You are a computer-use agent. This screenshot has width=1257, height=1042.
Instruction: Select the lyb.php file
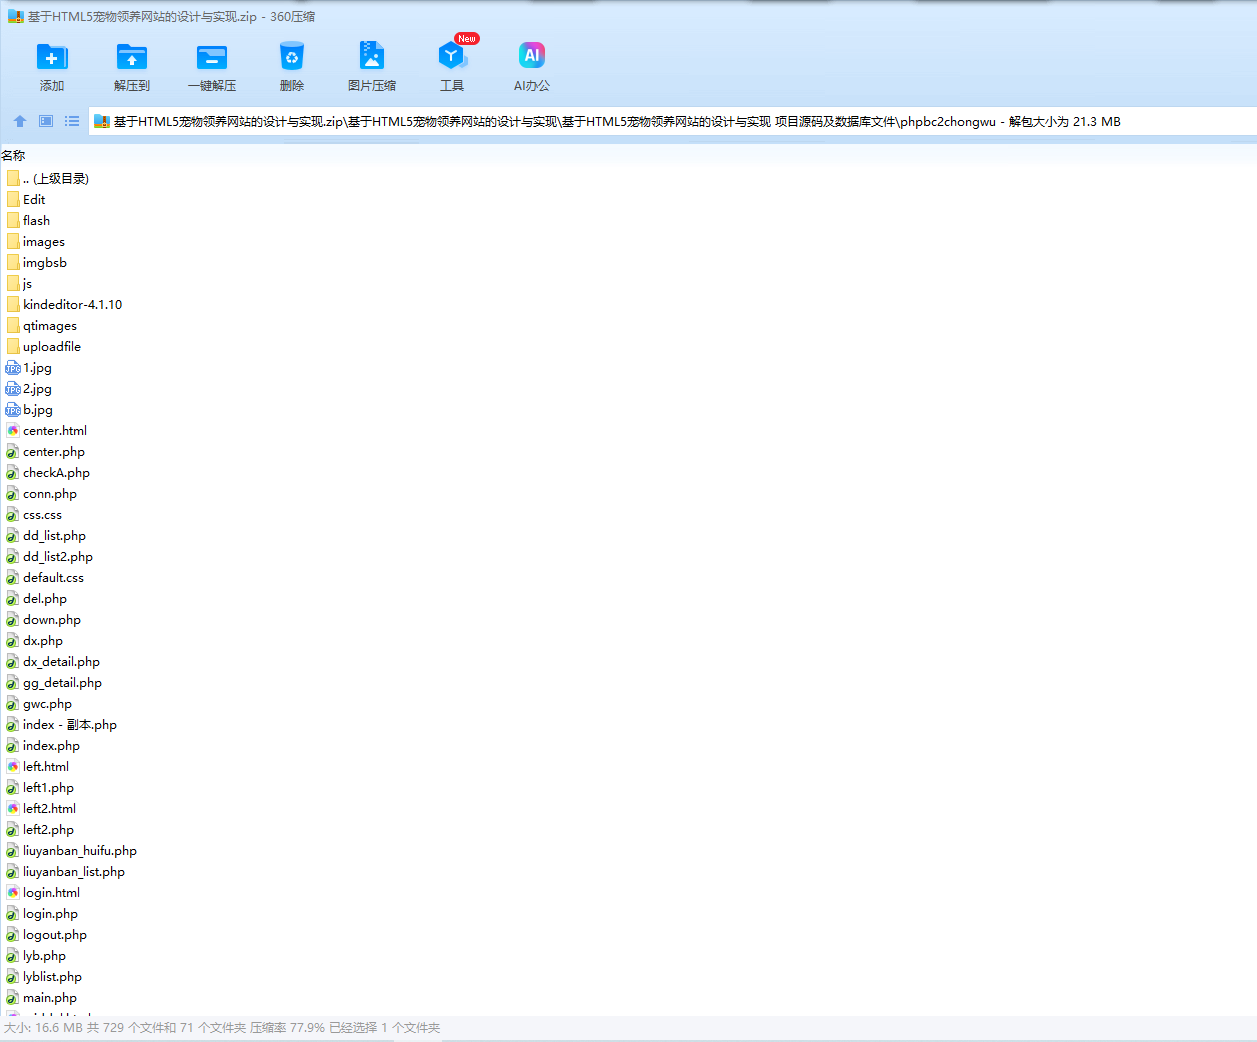pyautogui.click(x=36, y=955)
